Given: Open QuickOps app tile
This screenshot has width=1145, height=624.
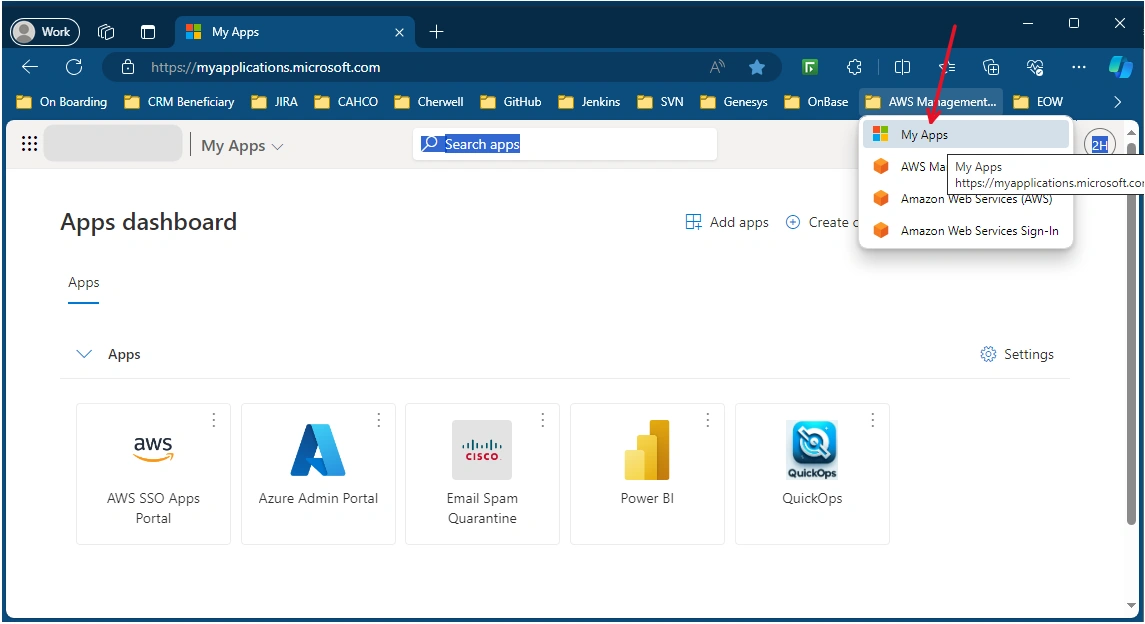Looking at the screenshot, I should (x=812, y=474).
